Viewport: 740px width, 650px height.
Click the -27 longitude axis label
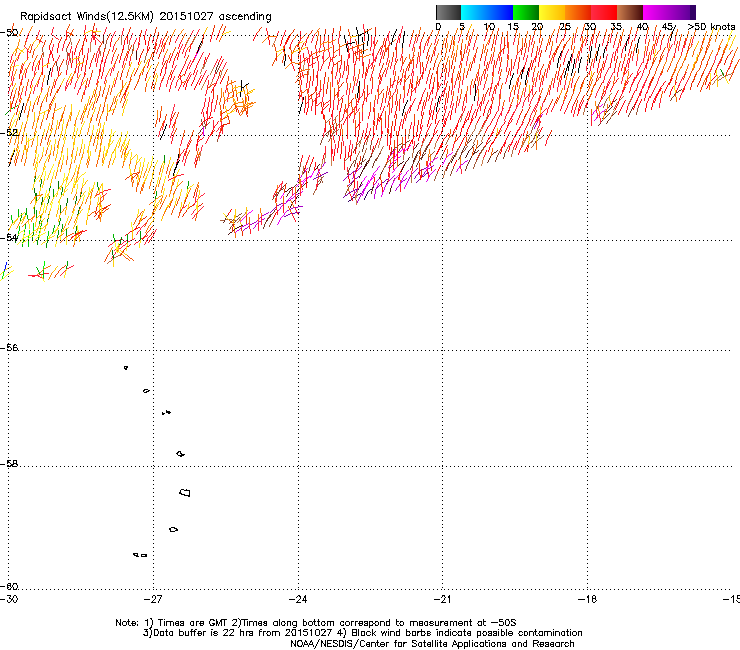[x=153, y=599]
